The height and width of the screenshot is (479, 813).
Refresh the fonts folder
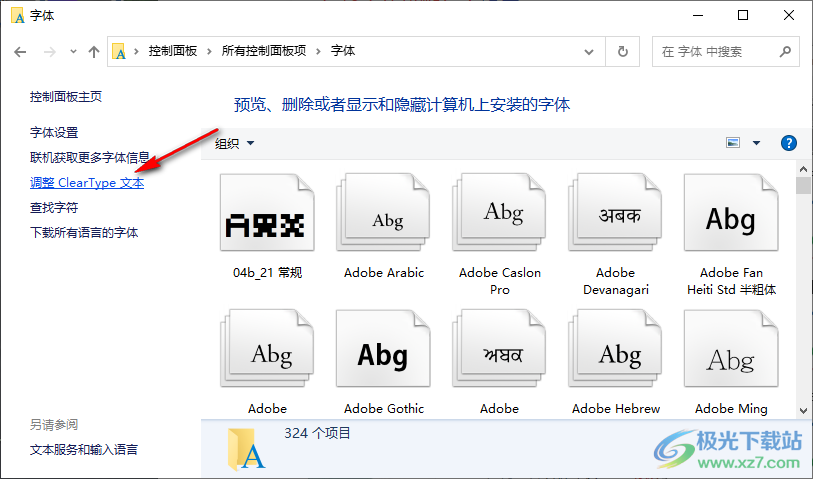tap(623, 51)
